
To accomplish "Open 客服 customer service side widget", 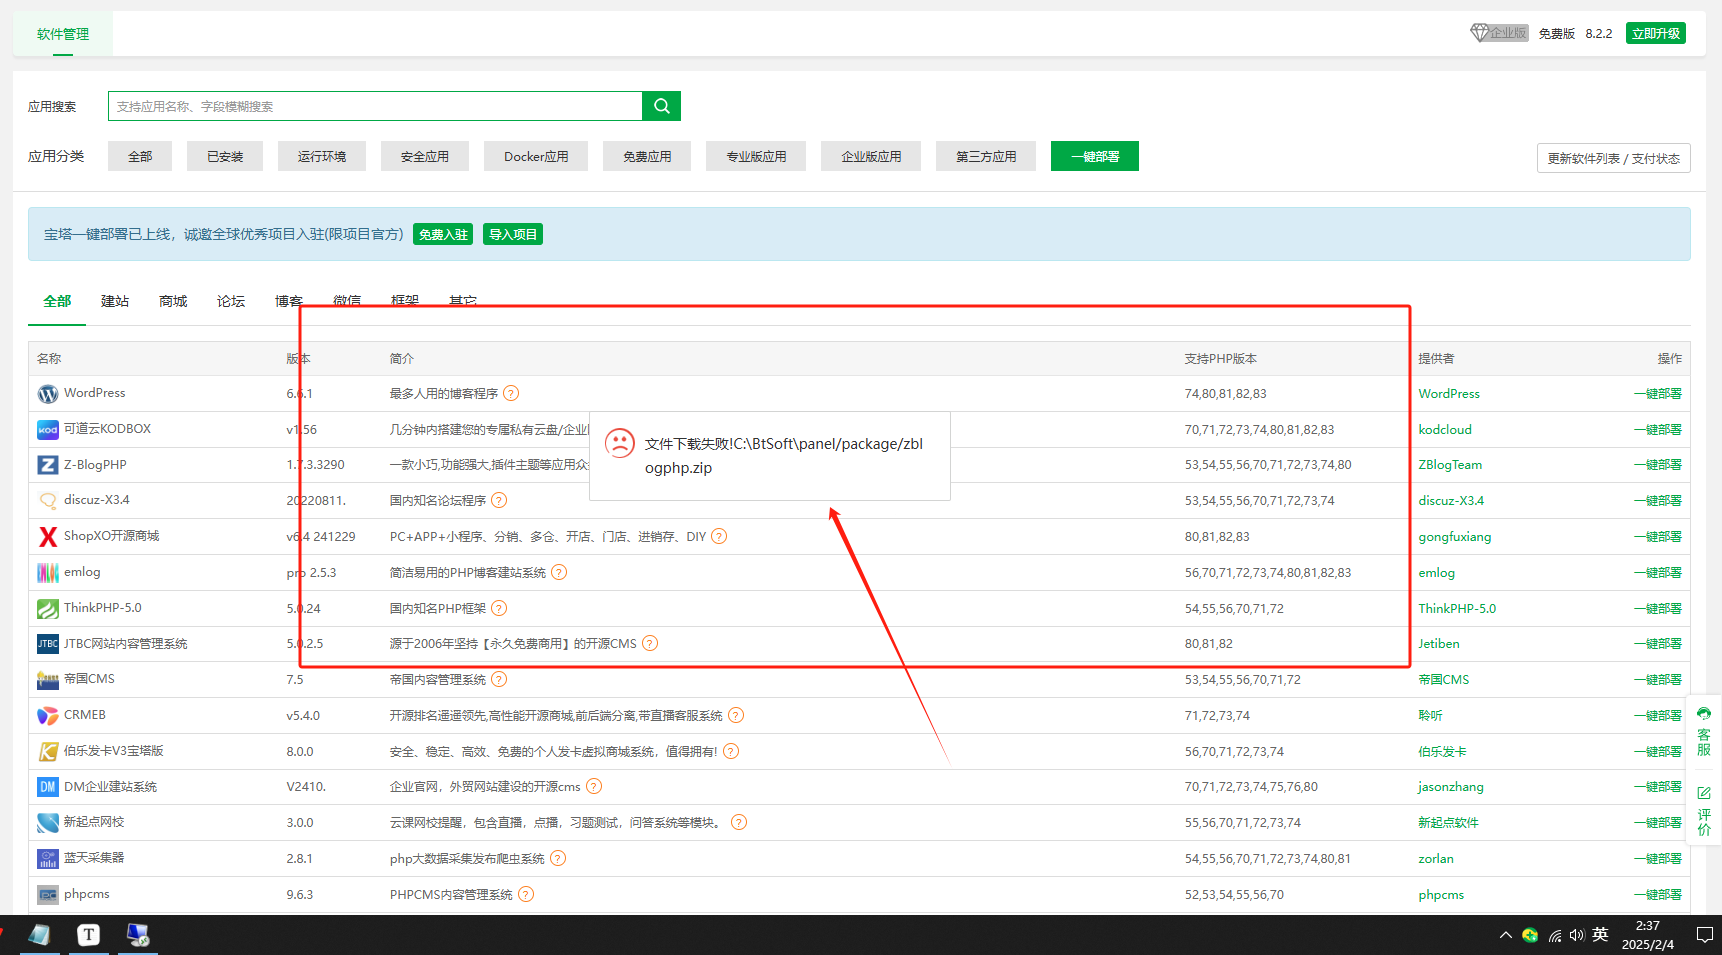I will (1704, 732).
